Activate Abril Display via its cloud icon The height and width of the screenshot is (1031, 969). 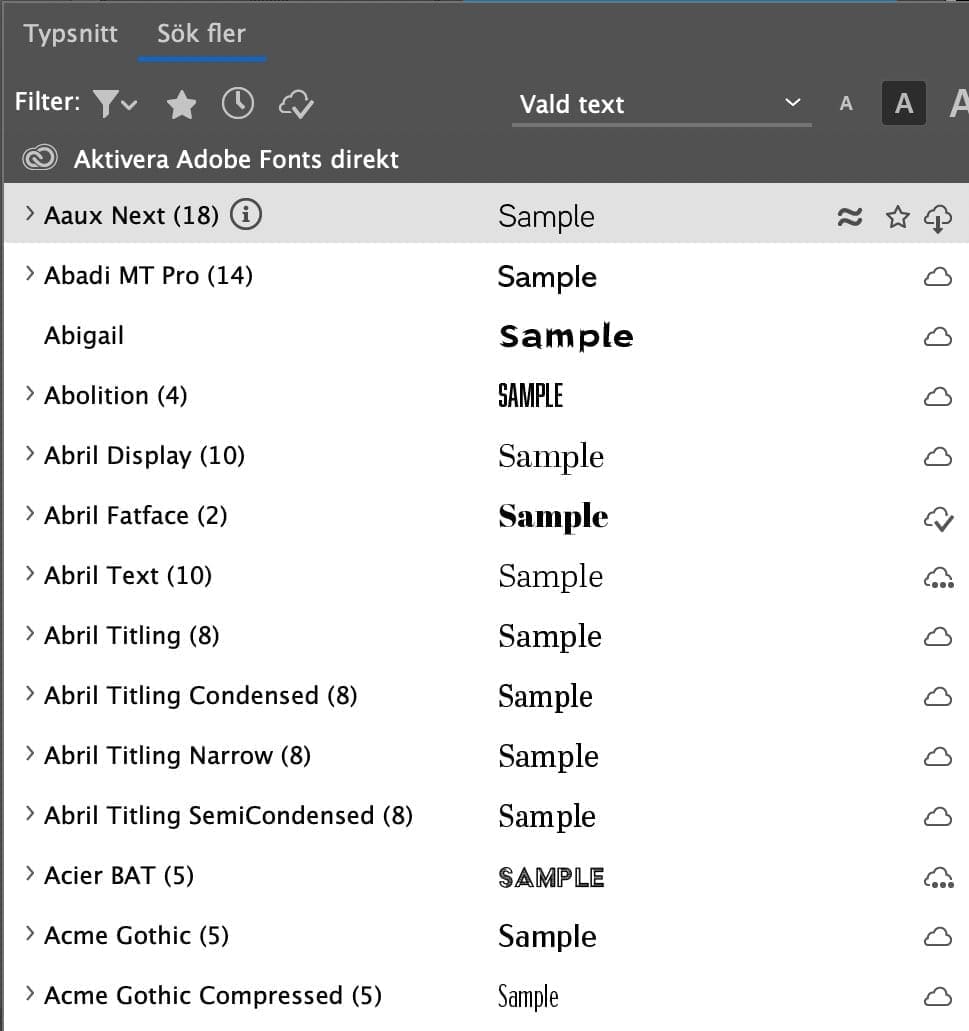(938, 457)
